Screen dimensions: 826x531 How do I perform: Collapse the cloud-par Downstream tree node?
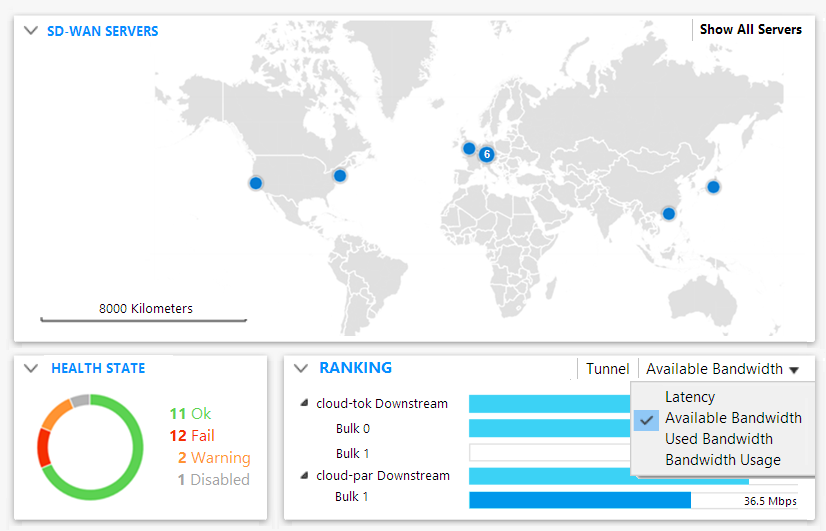[x=304, y=476]
